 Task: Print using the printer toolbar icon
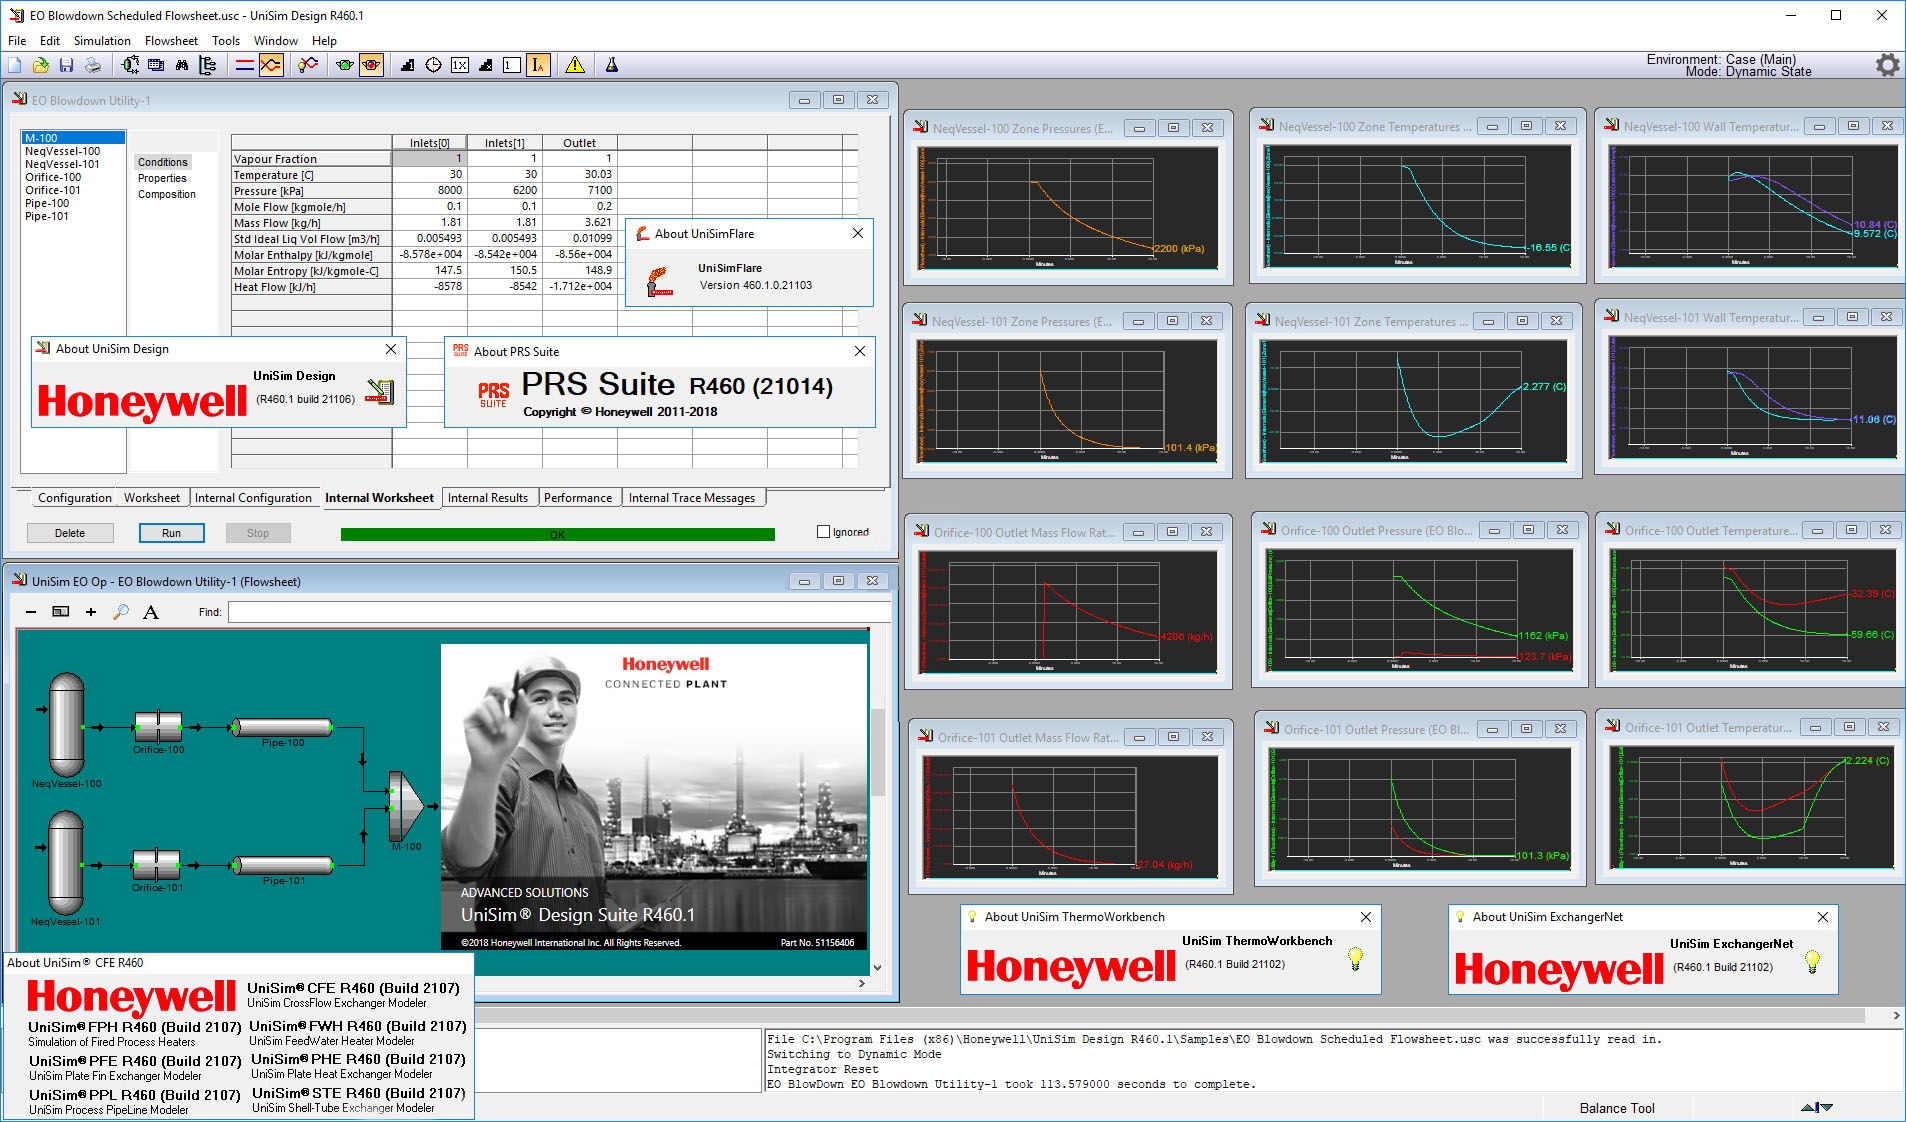[92, 65]
